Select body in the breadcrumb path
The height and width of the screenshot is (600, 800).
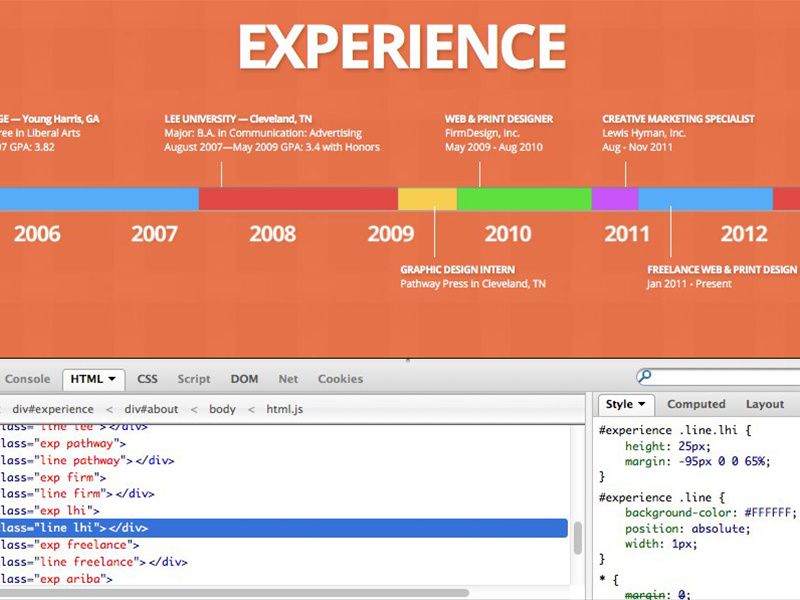point(222,409)
